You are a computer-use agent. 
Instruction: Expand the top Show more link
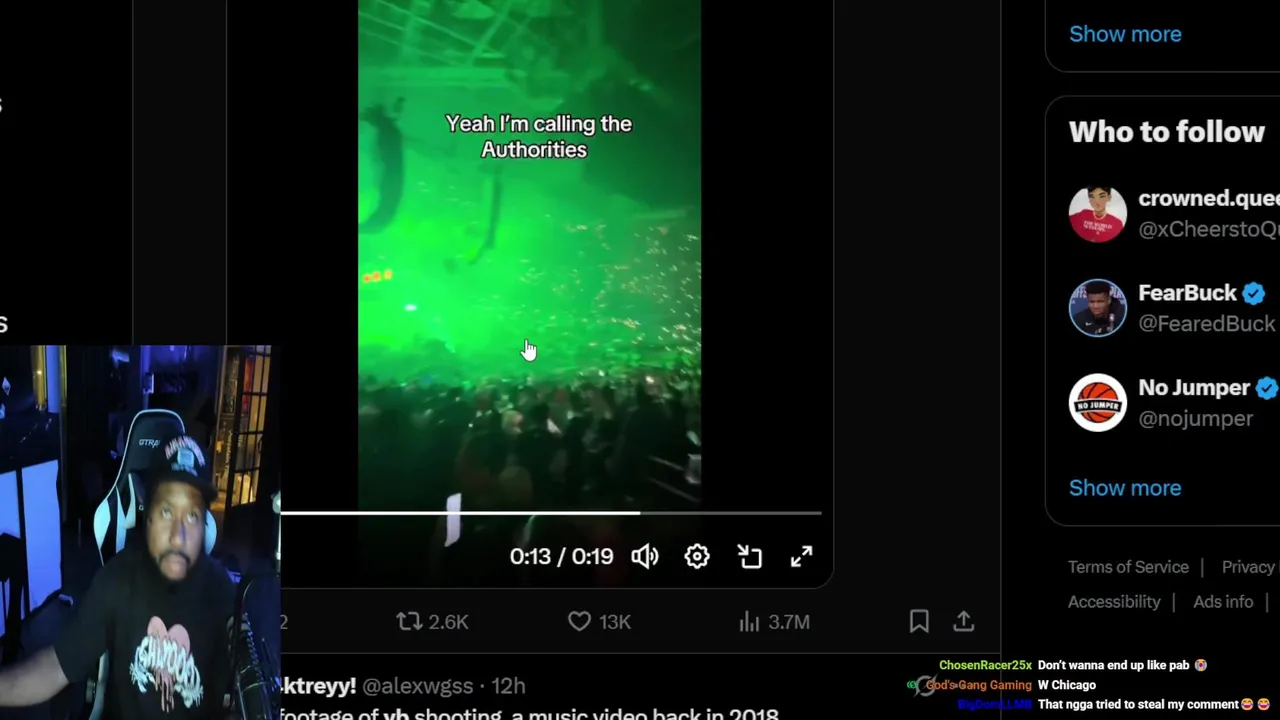(x=1125, y=34)
